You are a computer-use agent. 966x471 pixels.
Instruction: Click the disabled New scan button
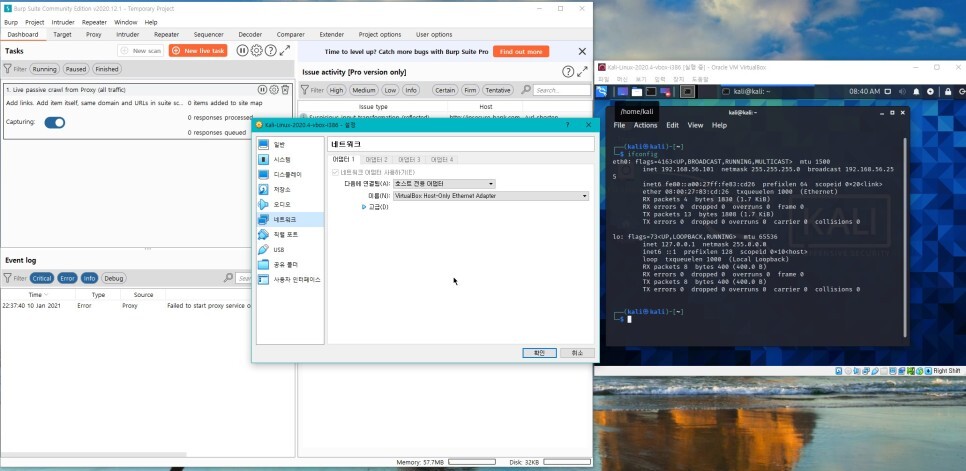pos(141,50)
